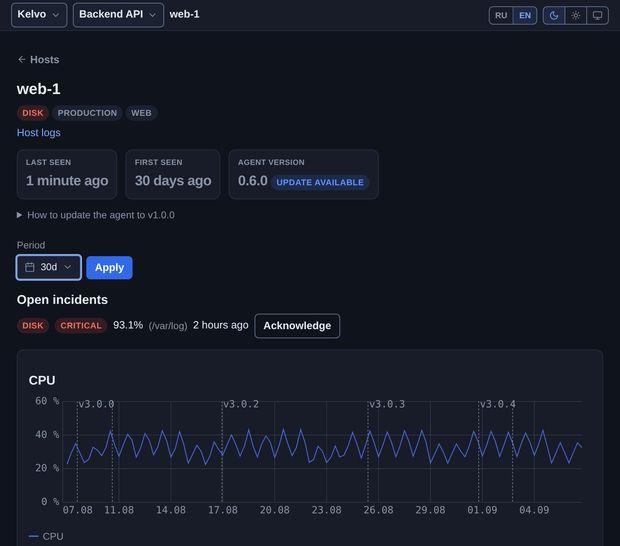The height and width of the screenshot is (546, 620).
Task: Click the 01.09 date label on chart axis
Action: coord(482,510)
